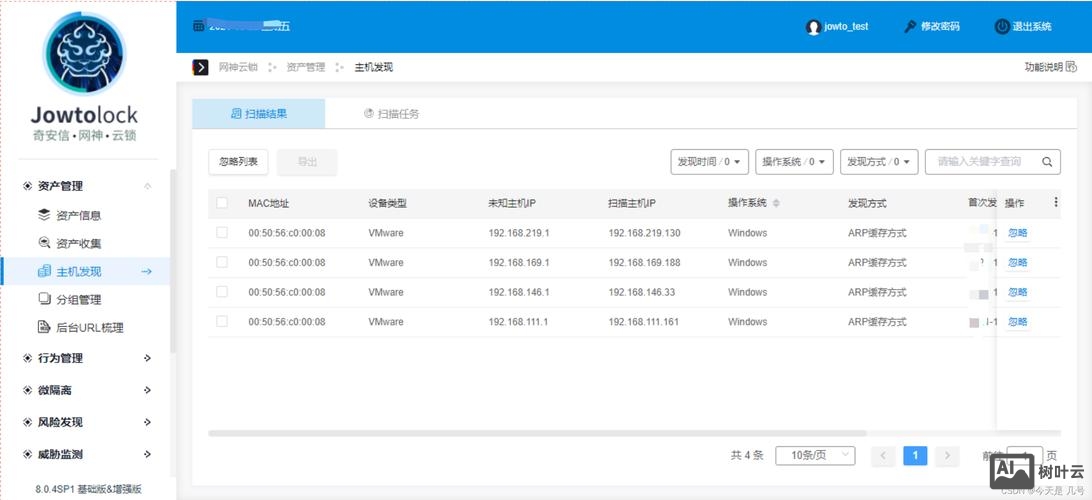Open 资产信息 in the sidebar
Viewport: 1092px width, 500px height.
78,215
